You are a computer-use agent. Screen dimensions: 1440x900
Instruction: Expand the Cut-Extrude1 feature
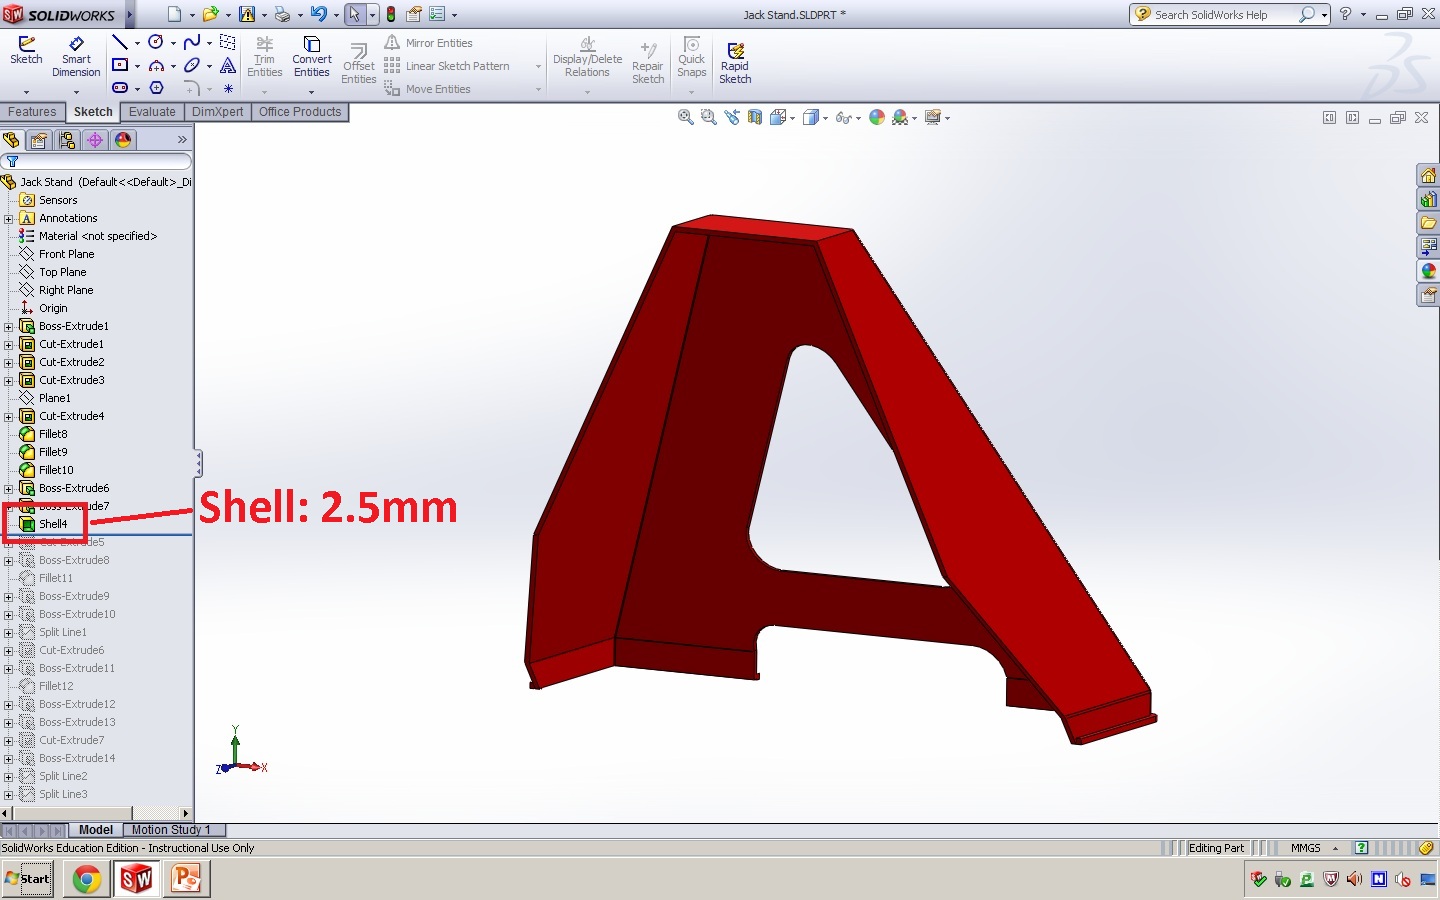8,344
